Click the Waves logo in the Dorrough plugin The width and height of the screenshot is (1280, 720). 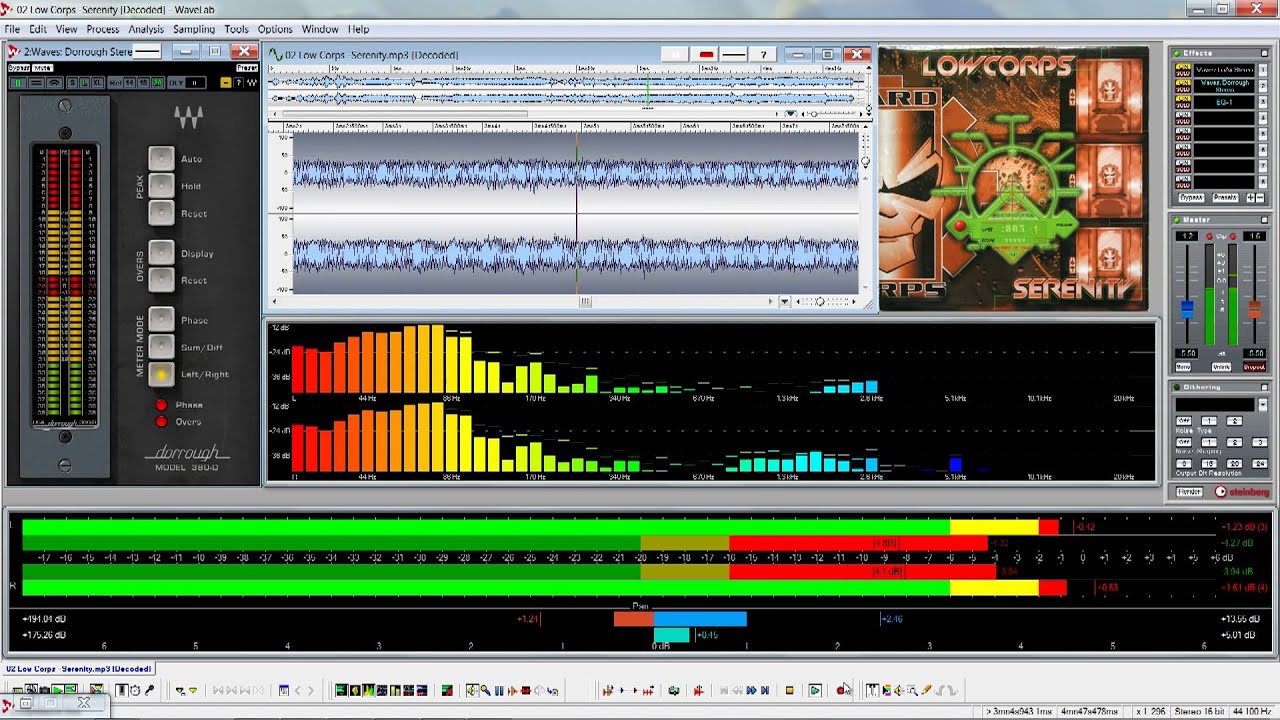189,118
